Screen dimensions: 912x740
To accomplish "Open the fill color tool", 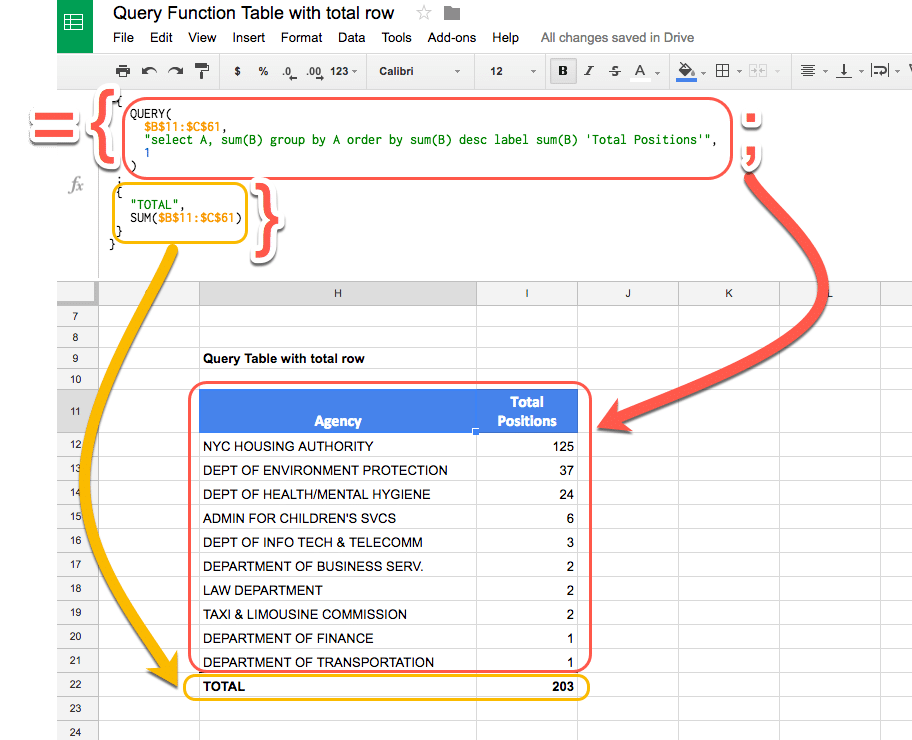I will point(687,71).
